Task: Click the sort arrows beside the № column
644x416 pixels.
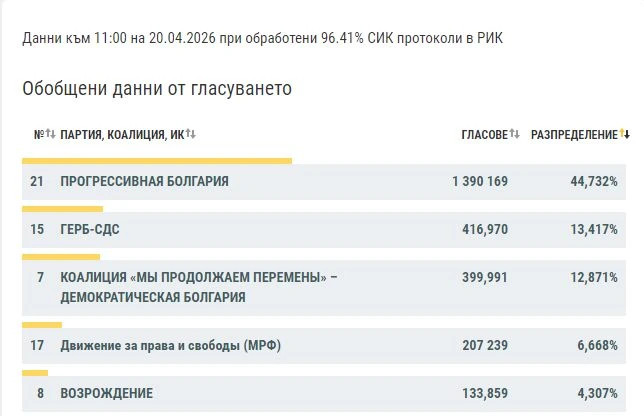Action: click(51, 135)
